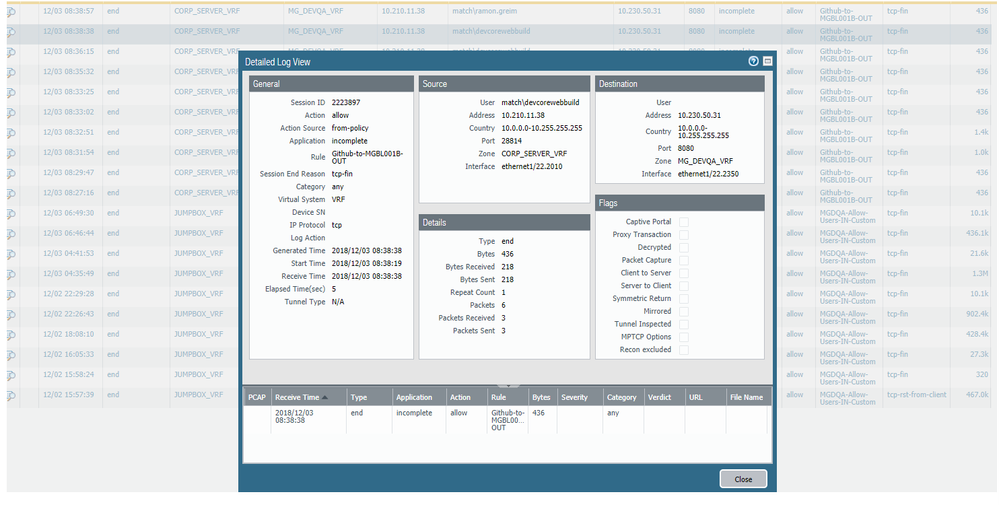Viewport: 999px width, 505px height.
Task: Open log details for 12/02 15:58:24 row
Action: [x=11, y=376]
